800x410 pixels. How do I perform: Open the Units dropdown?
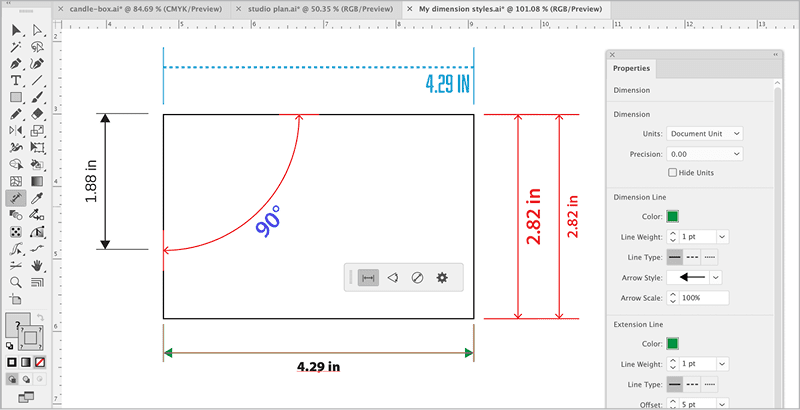point(704,133)
